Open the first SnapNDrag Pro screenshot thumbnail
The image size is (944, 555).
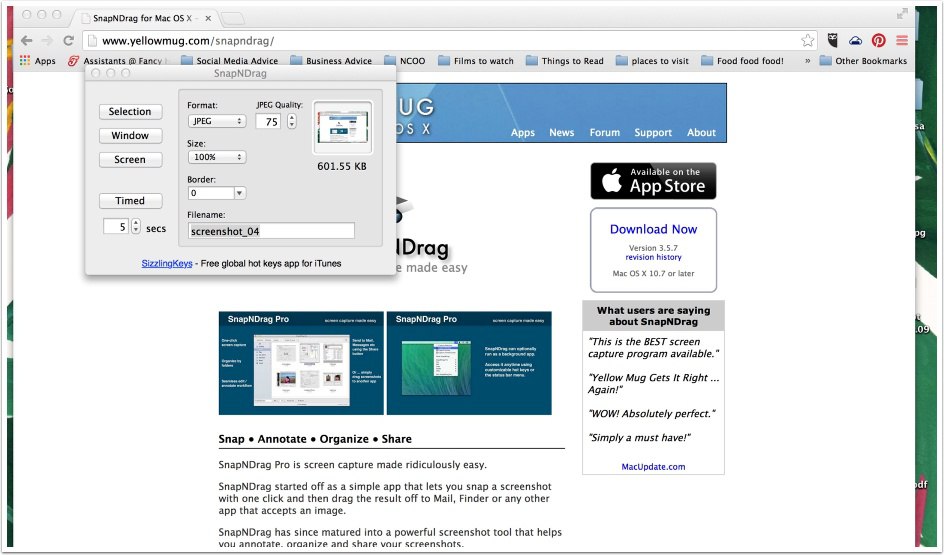(301, 363)
